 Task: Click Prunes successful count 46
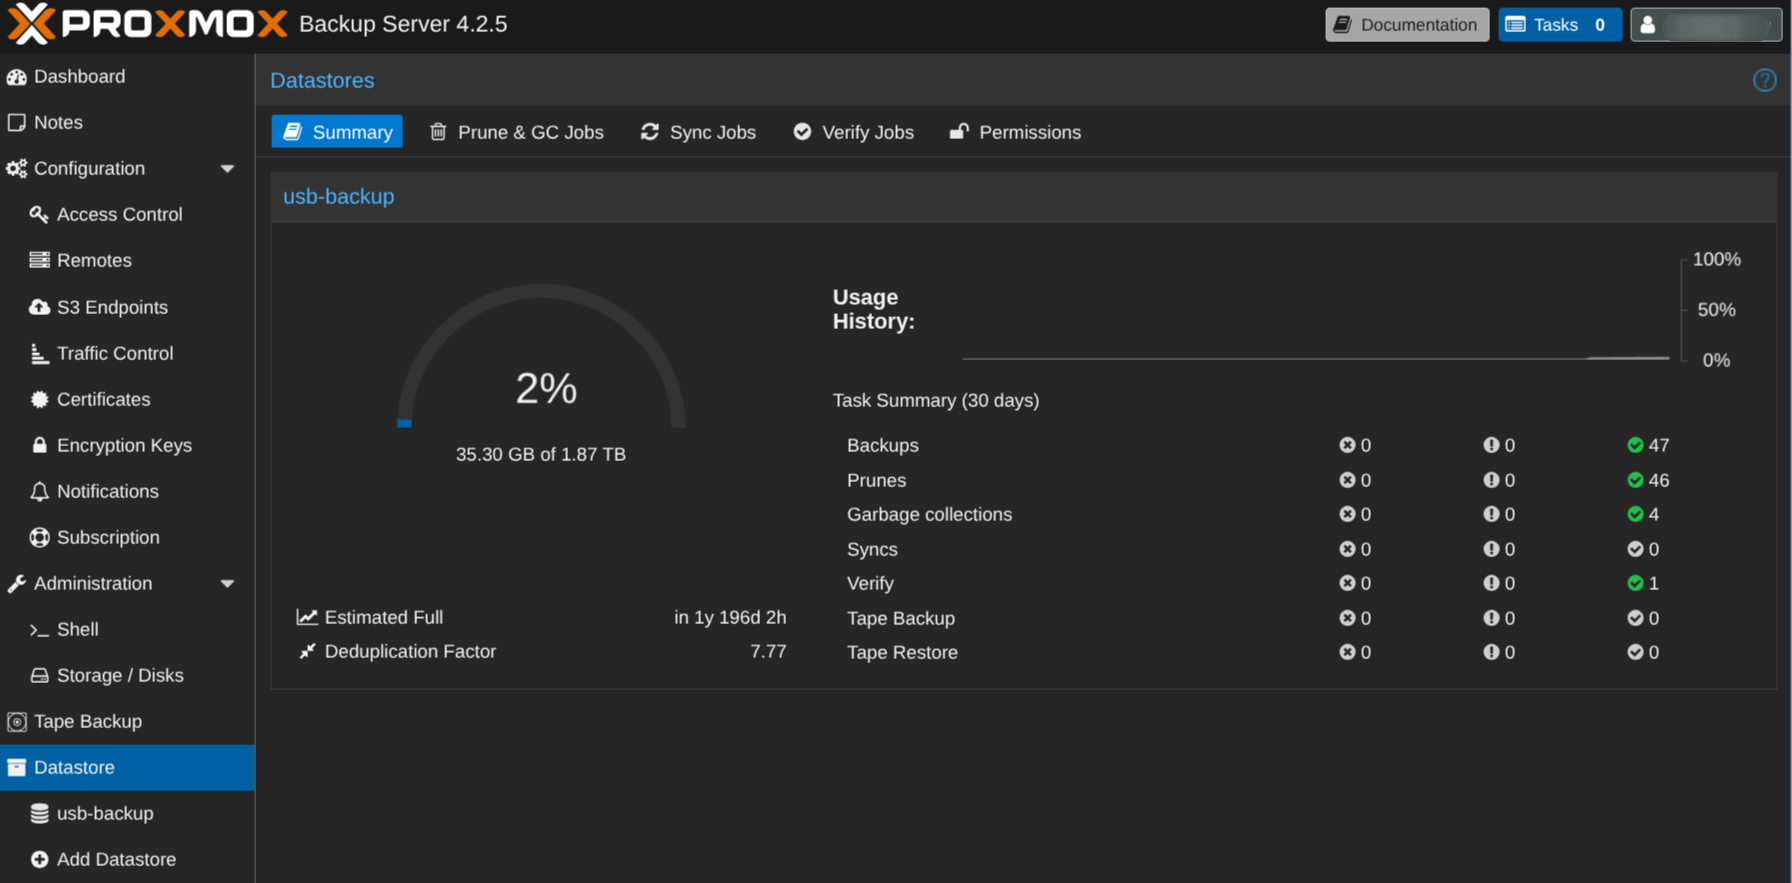[x=1648, y=480]
